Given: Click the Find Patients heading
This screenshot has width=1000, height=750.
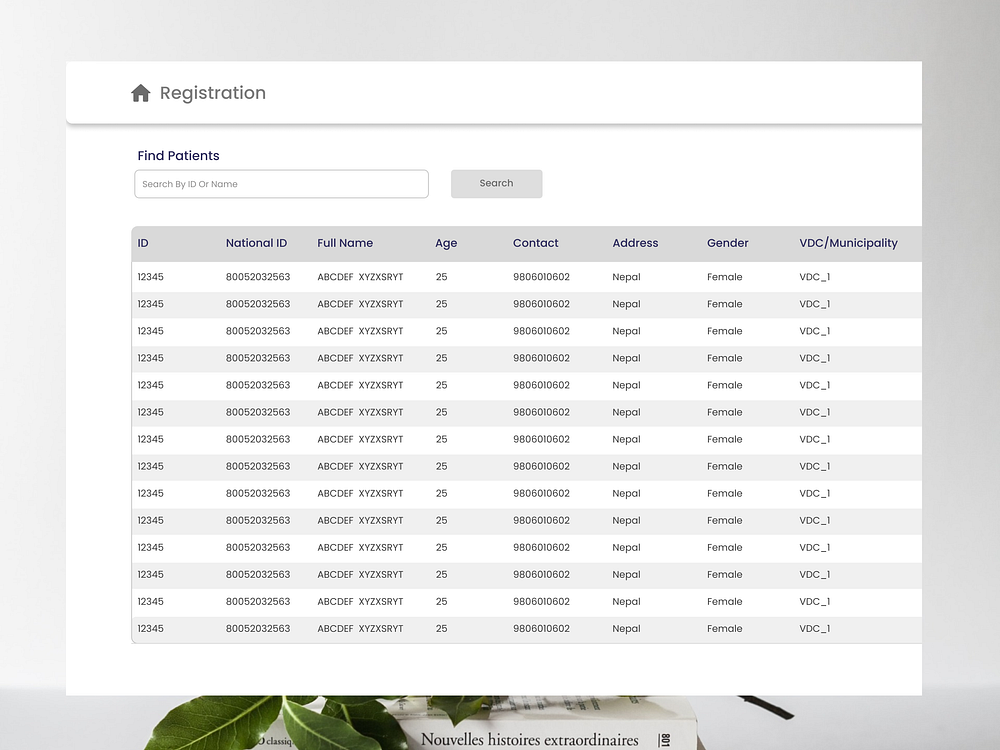Looking at the screenshot, I should (x=178, y=155).
